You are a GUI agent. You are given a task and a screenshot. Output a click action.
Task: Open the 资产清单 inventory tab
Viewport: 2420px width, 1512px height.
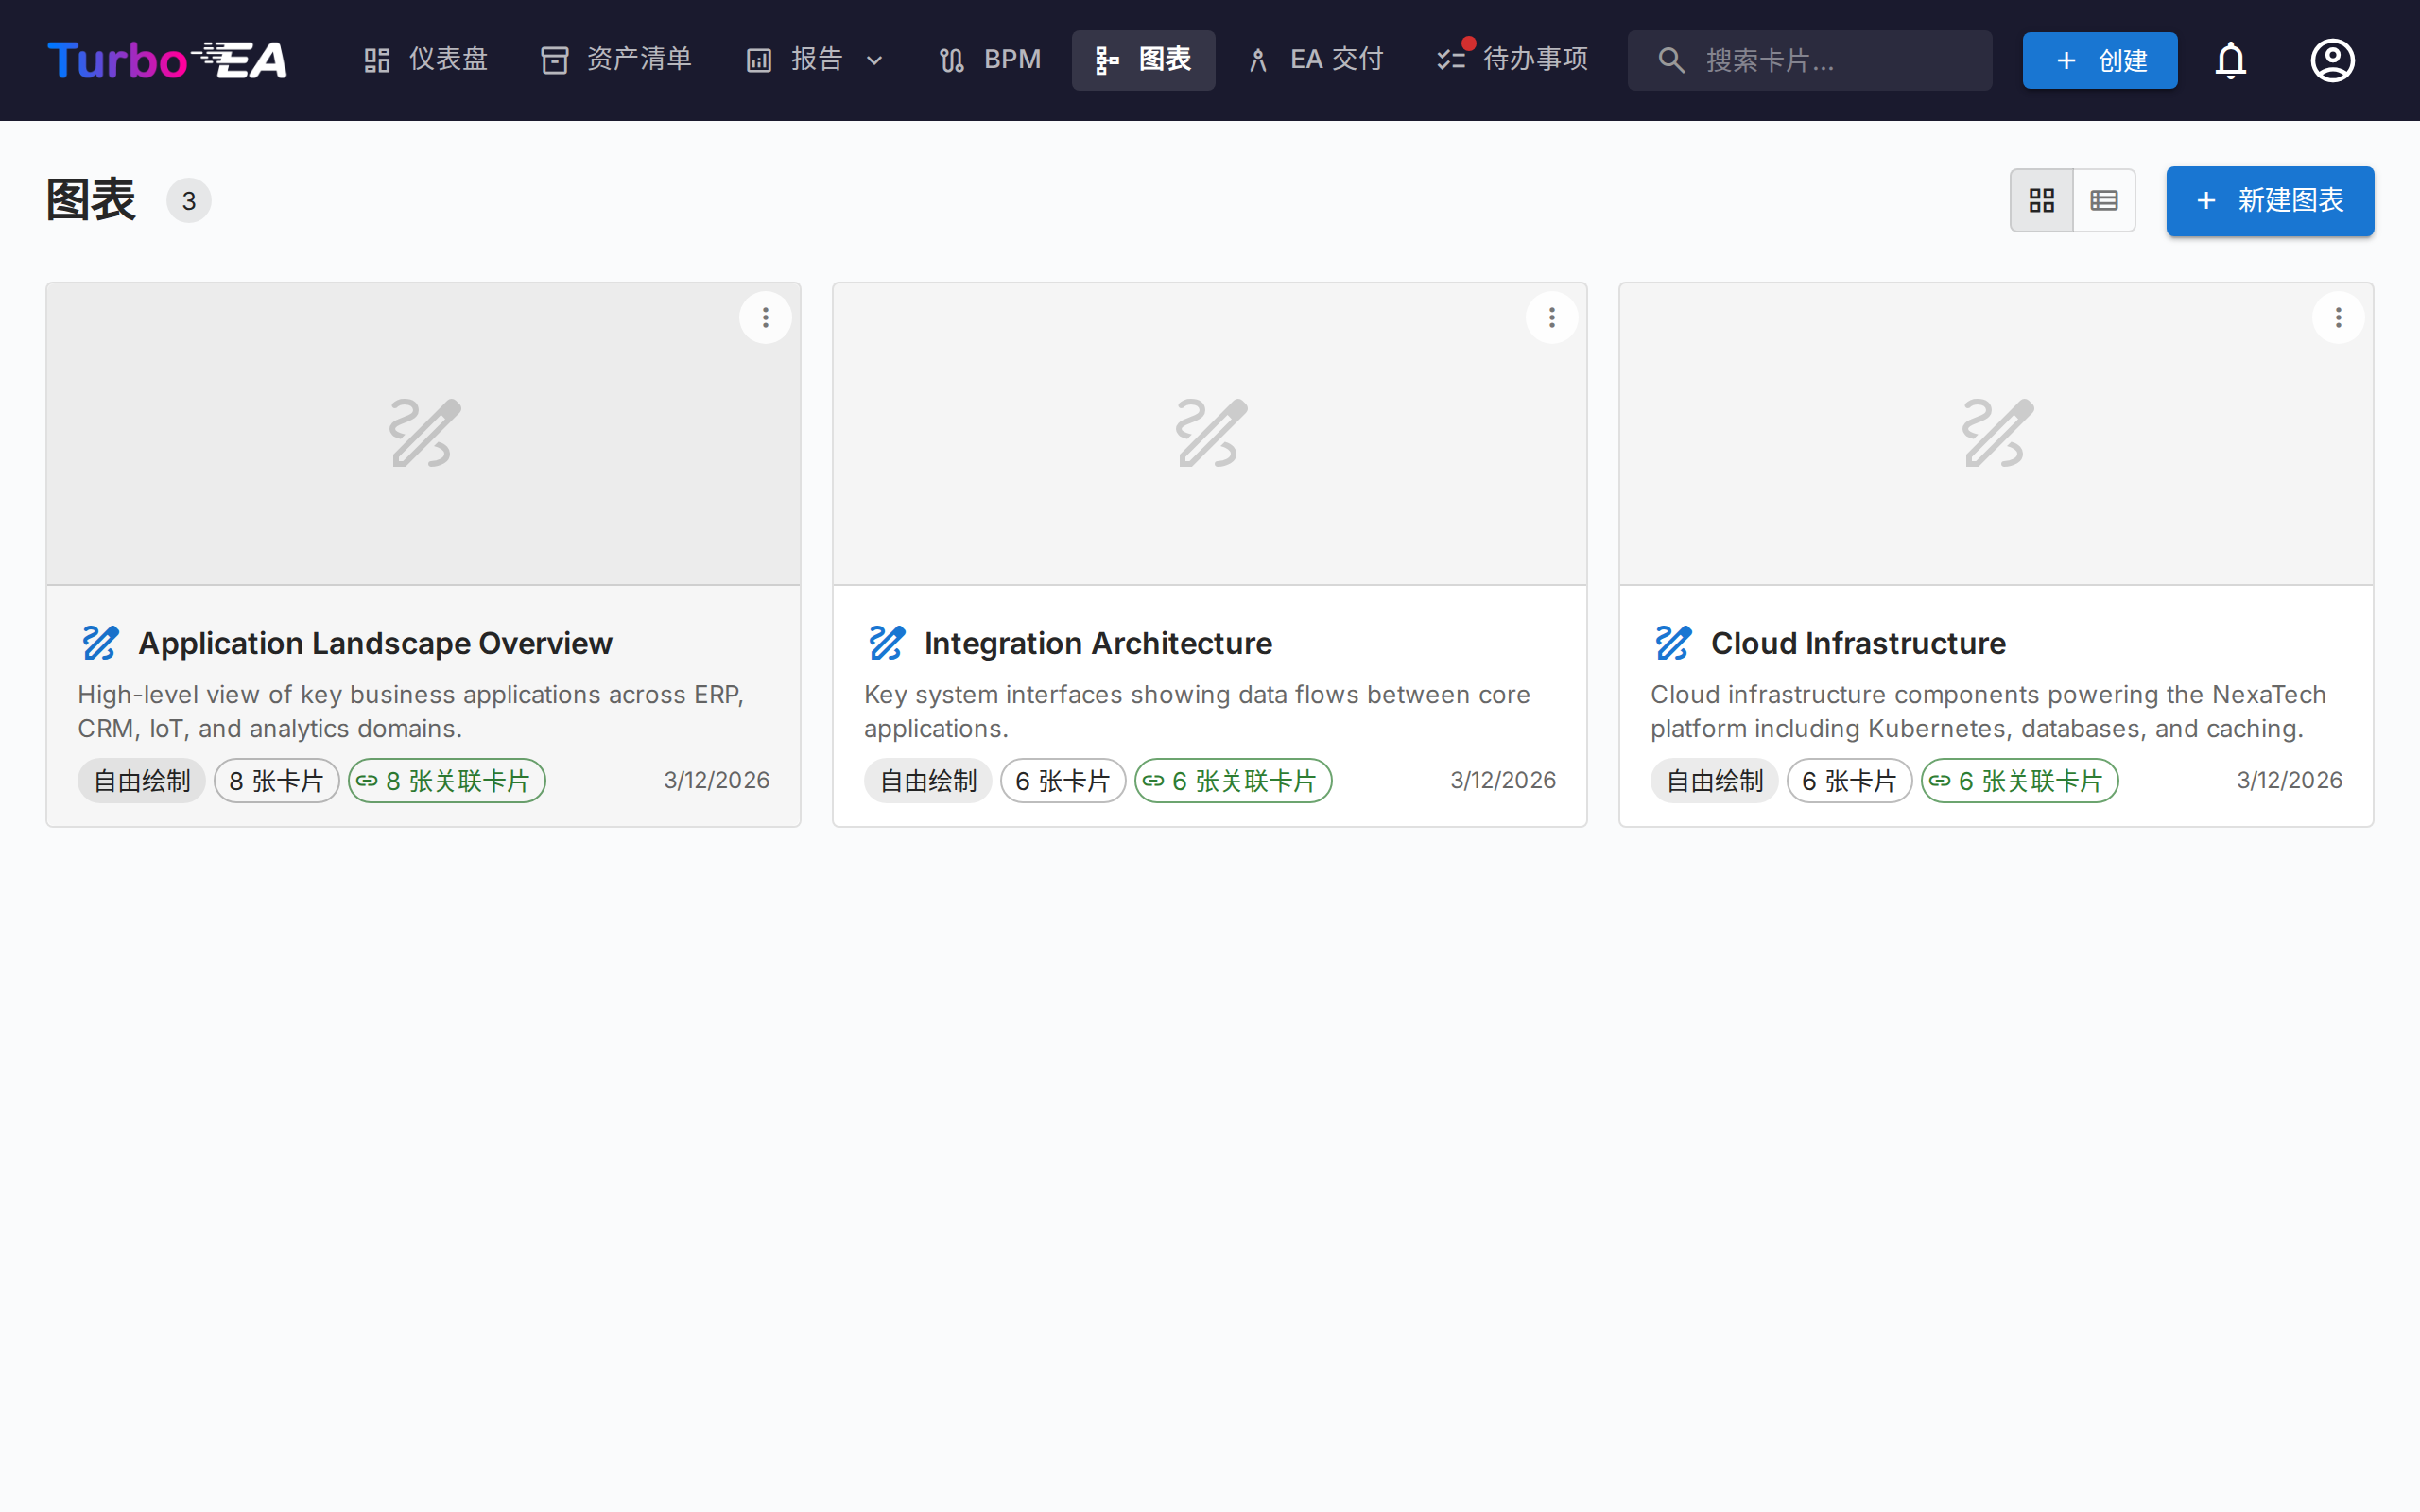616,60
